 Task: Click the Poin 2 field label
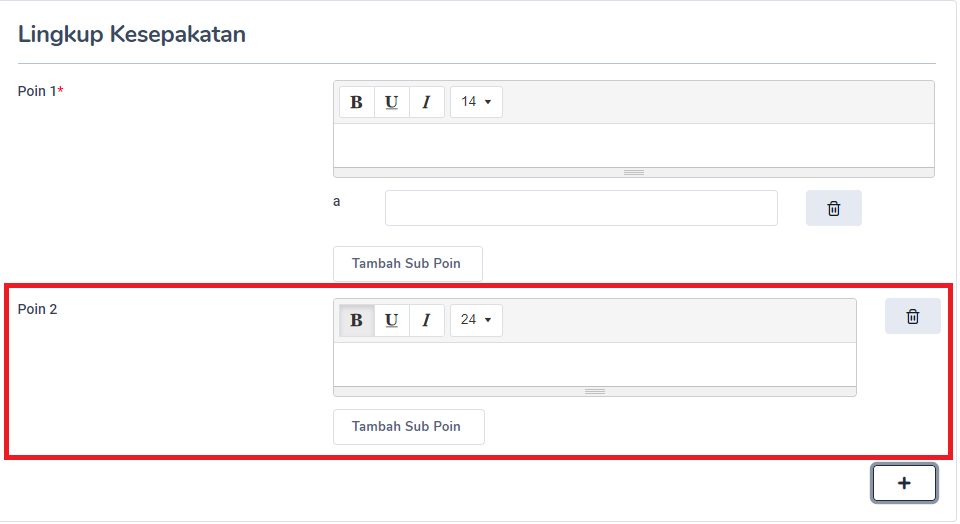[38, 309]
